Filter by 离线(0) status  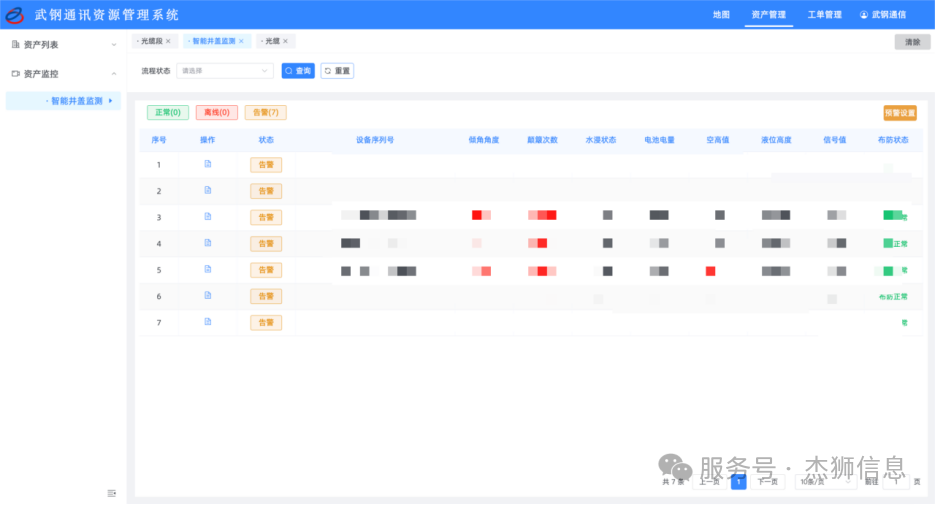pyautogui.click(x=217, y=113)
